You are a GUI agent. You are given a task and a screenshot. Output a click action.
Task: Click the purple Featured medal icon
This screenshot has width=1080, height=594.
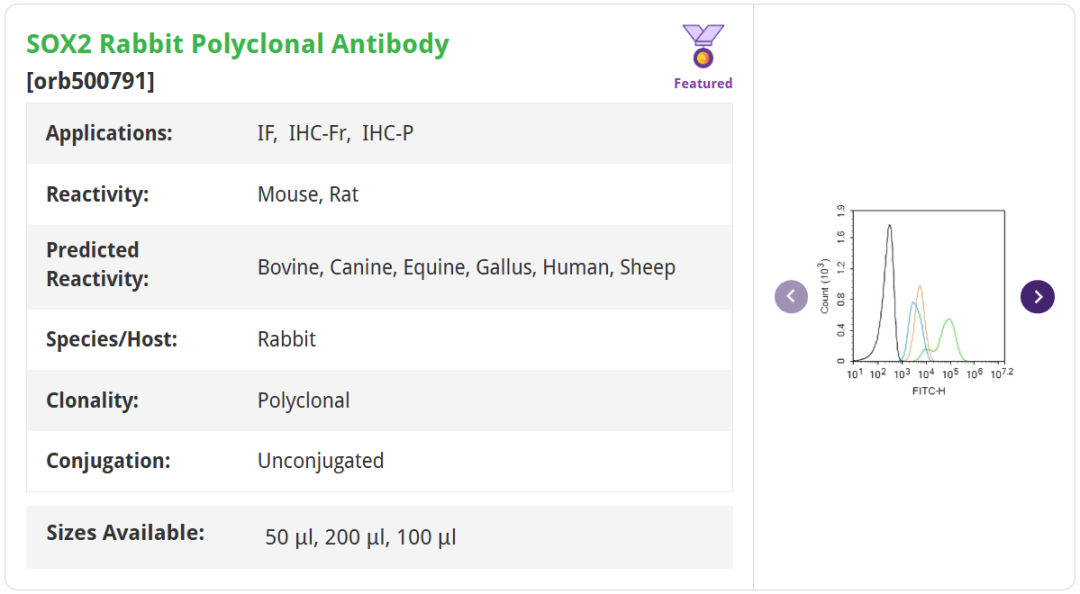pos(703,46)
